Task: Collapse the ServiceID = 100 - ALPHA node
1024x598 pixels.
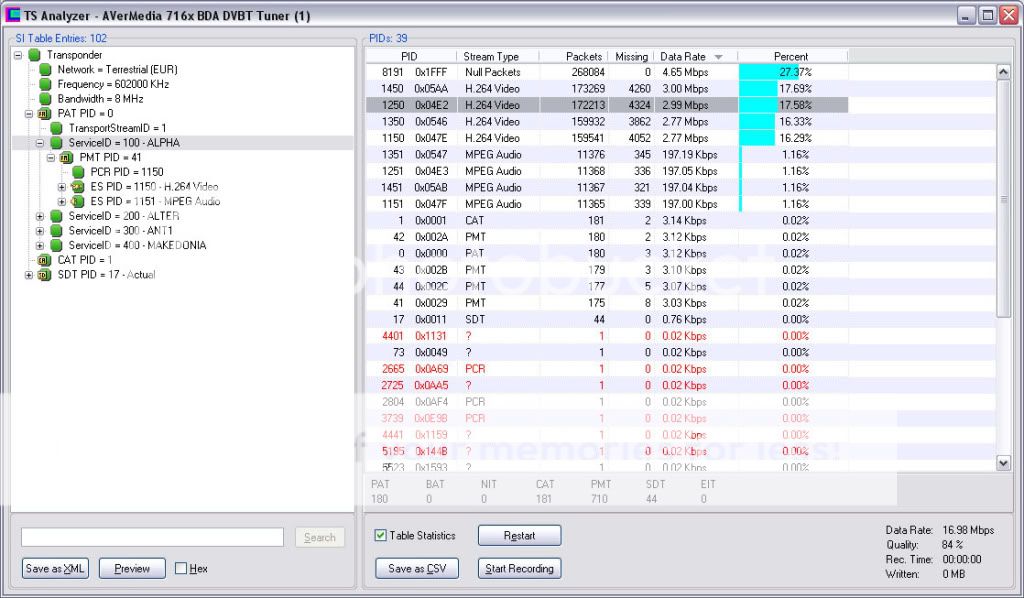Action: [40, 143]
